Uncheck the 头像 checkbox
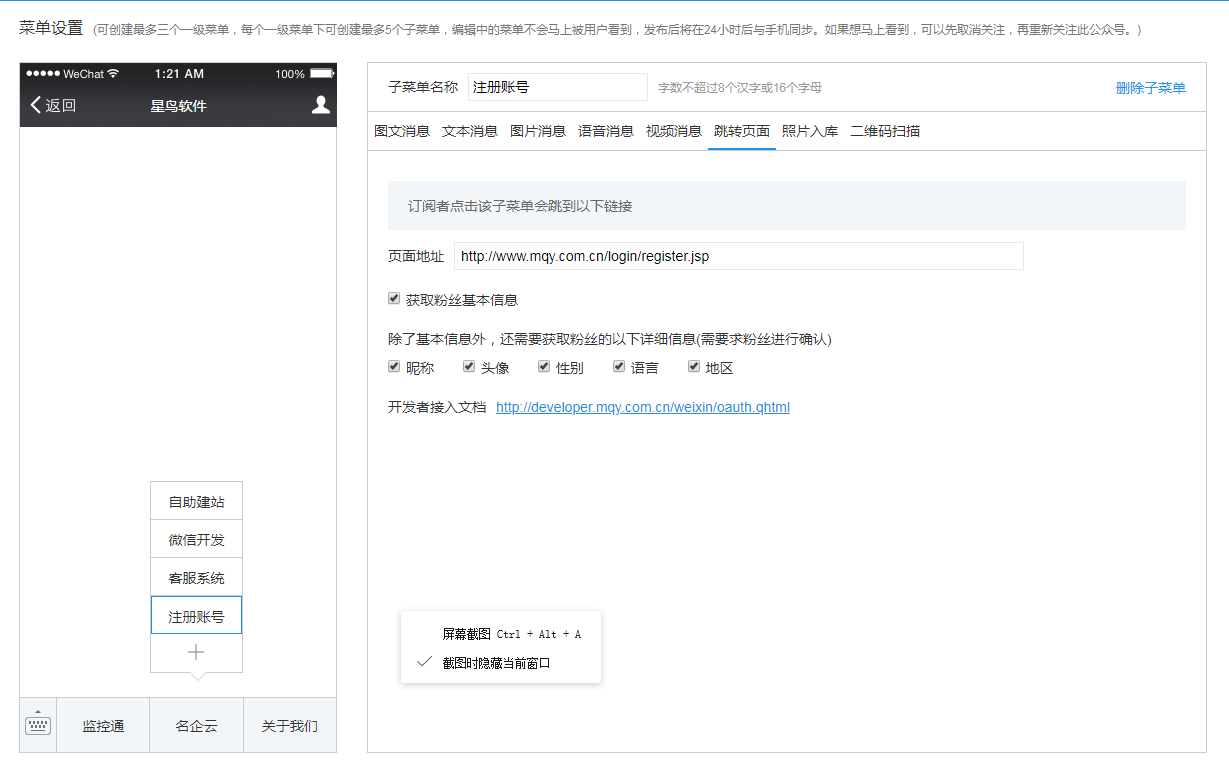1229x760 pixels. [469, 367]
